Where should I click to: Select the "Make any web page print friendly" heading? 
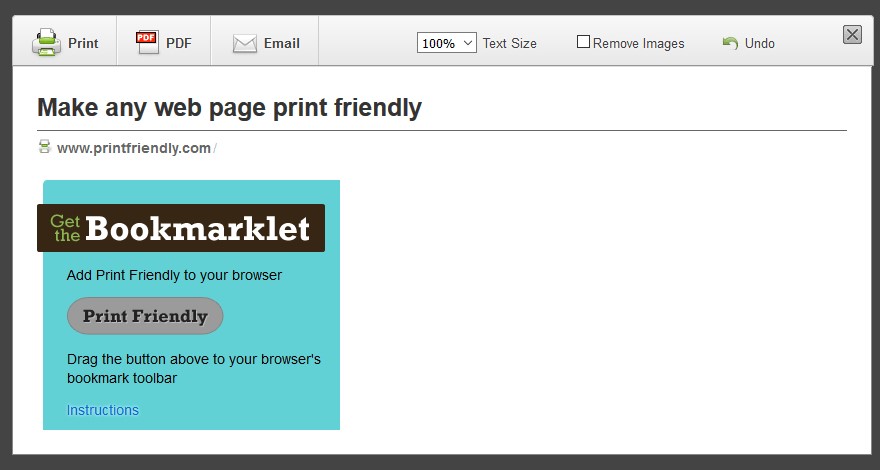click(229, 107)
